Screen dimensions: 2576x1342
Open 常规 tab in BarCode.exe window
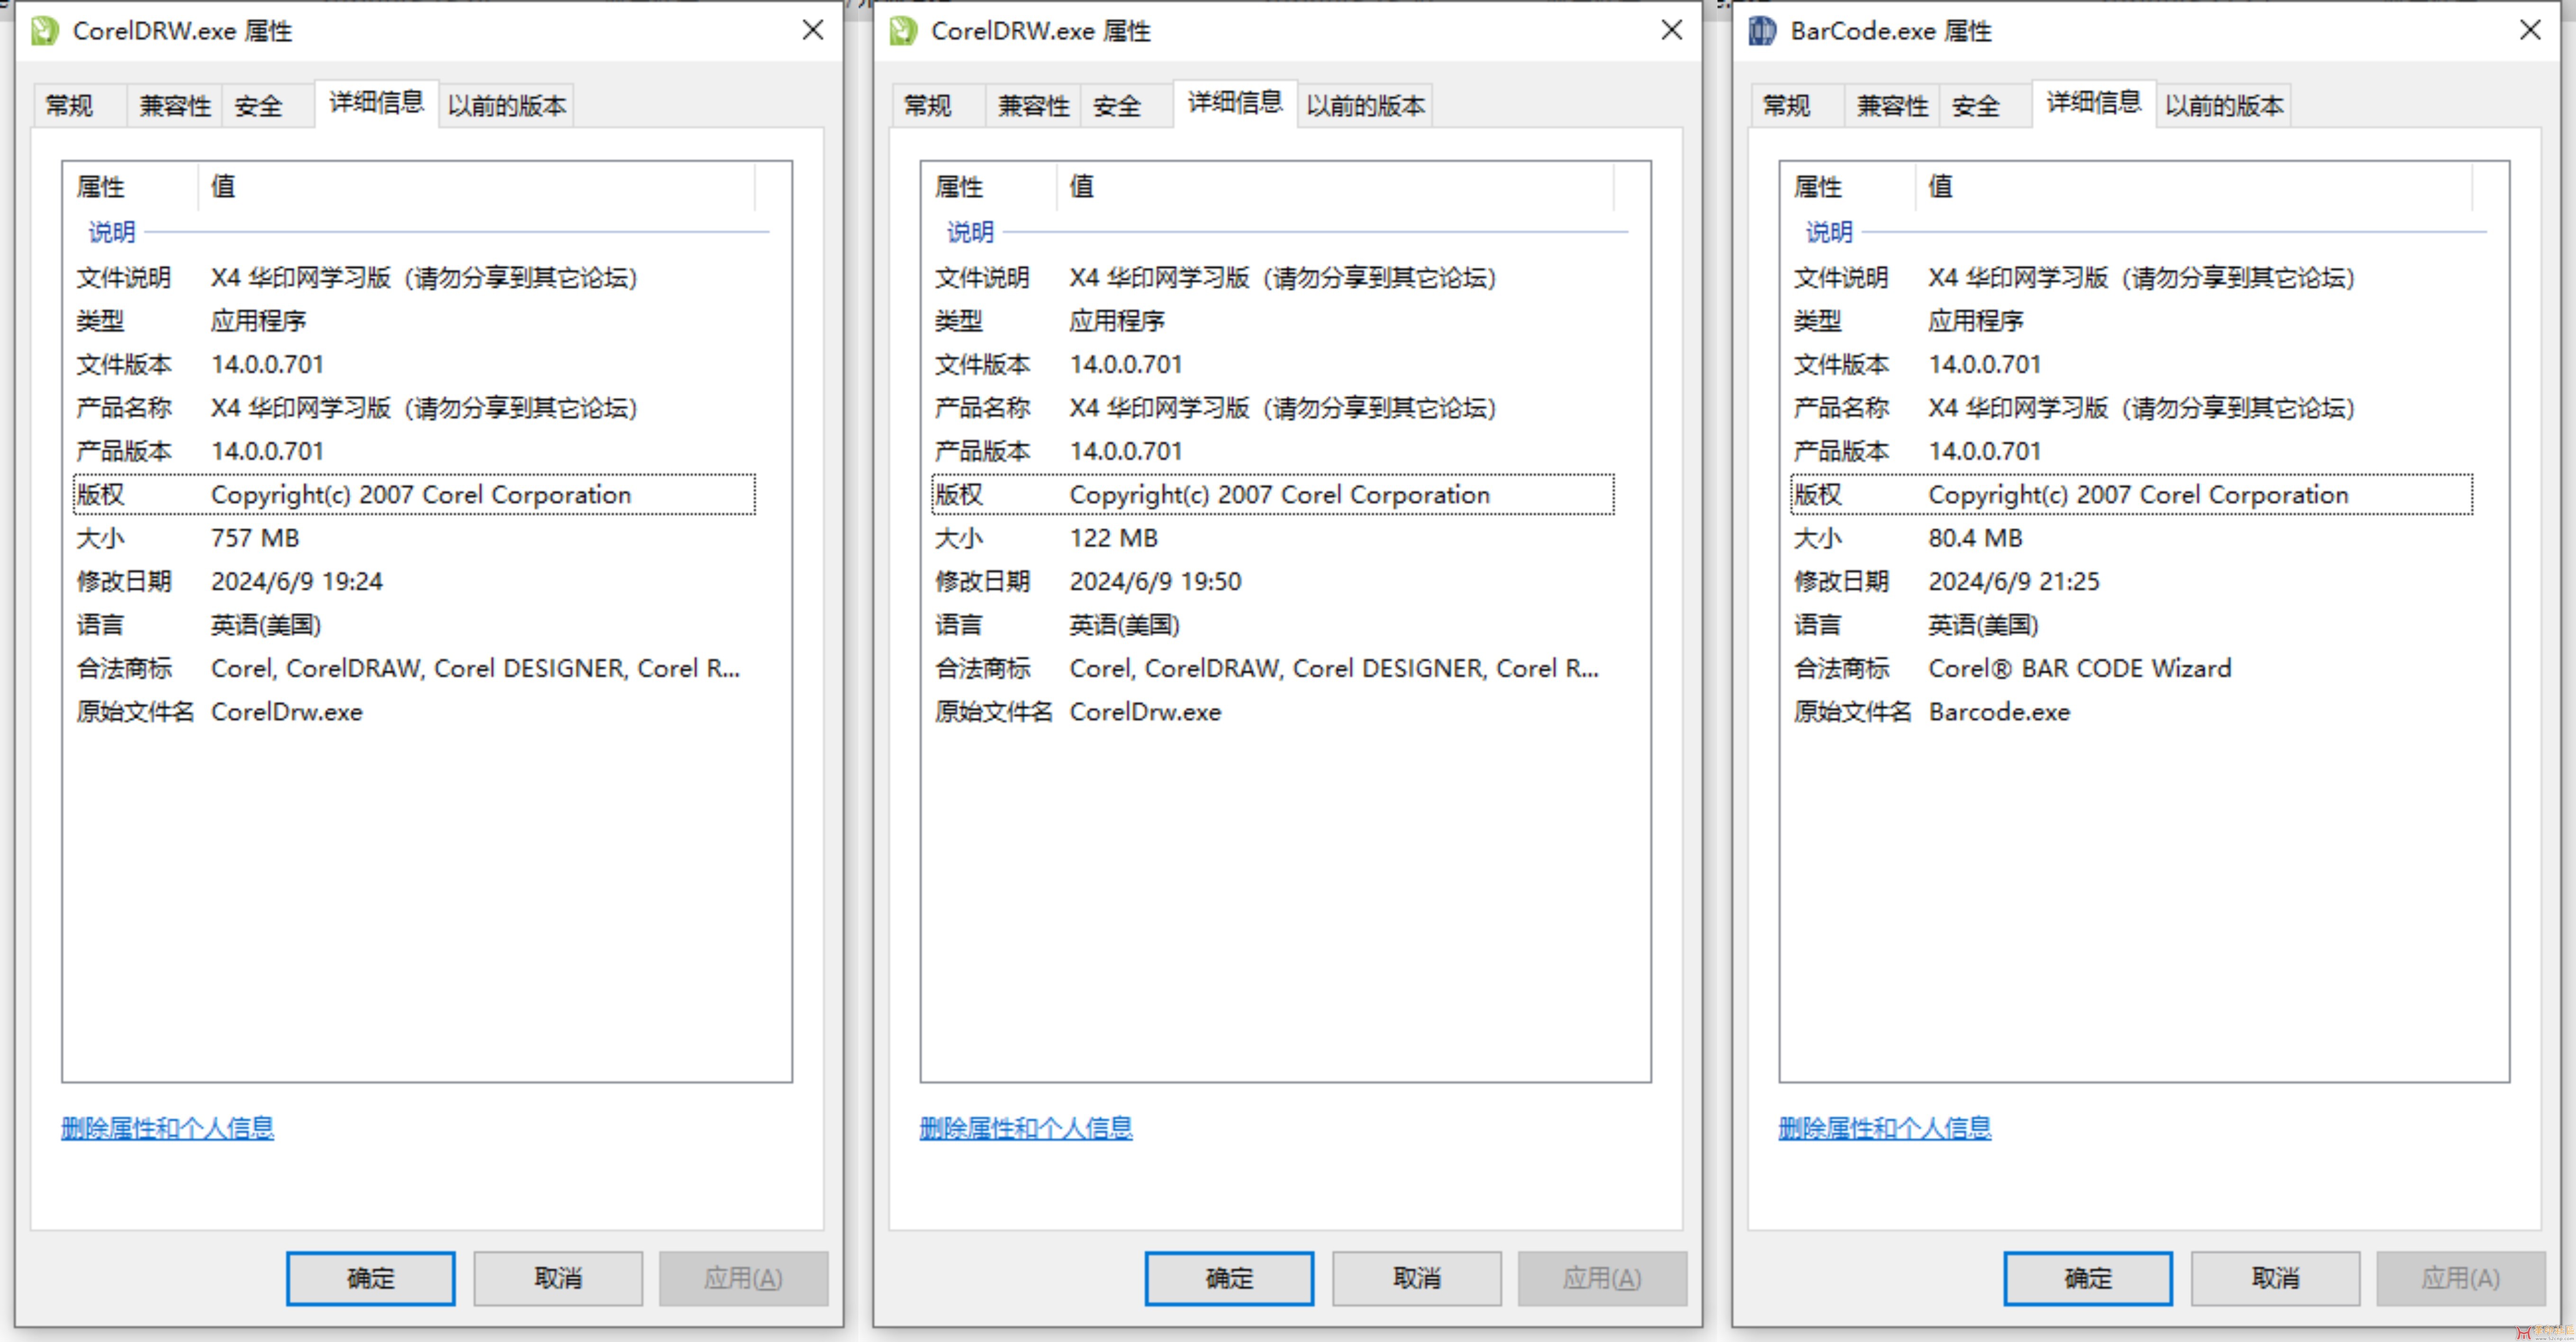[1797, 105]
